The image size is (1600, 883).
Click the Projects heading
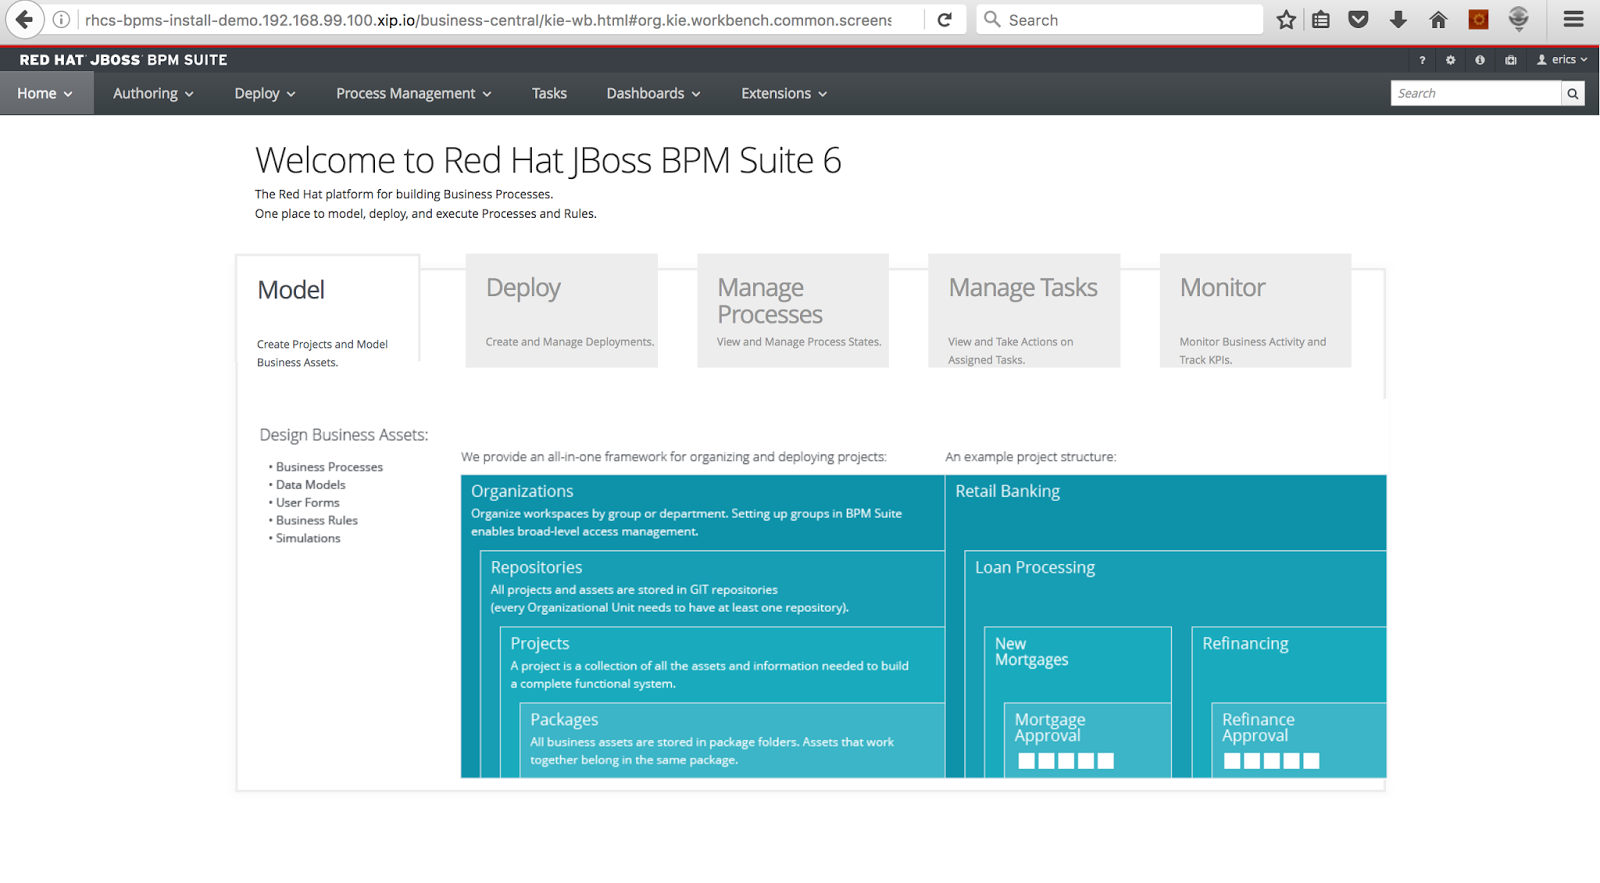click(x=540, y=644)
